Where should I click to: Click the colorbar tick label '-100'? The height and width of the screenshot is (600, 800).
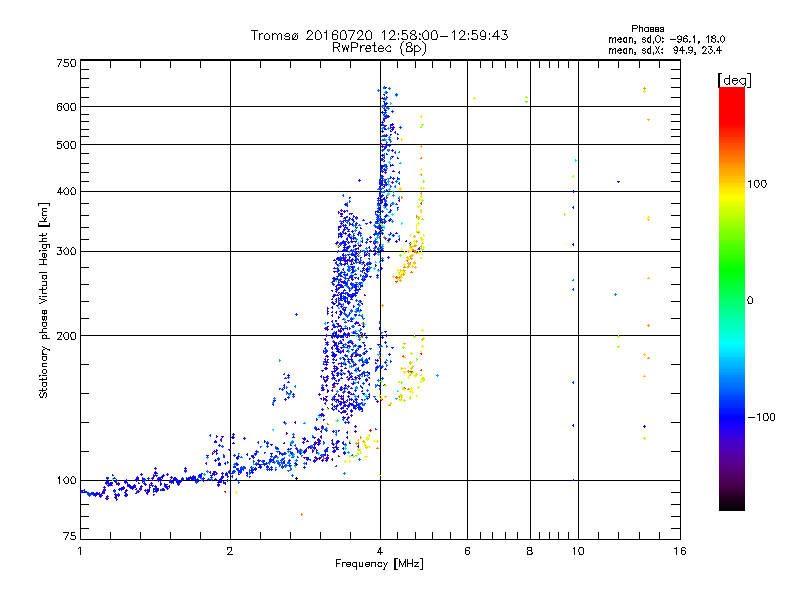(761, 417)
